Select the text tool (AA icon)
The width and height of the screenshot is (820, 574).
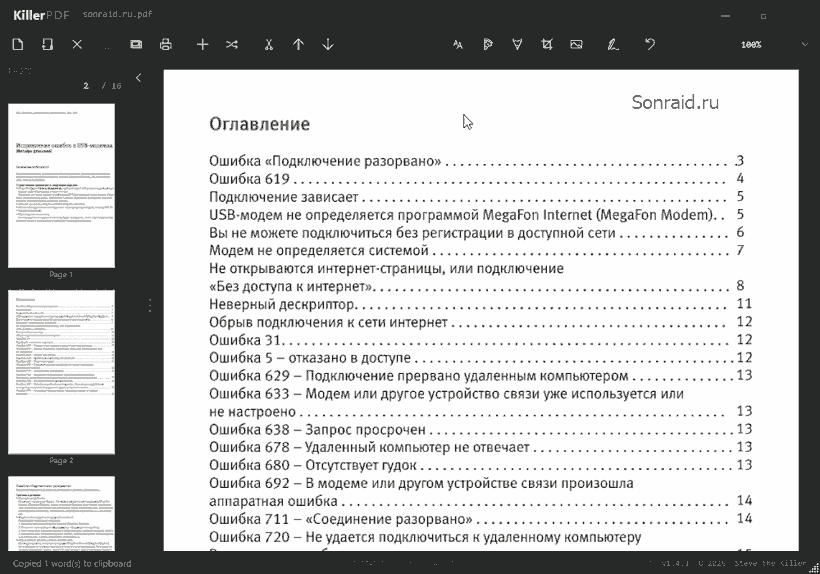coord(458,45)
